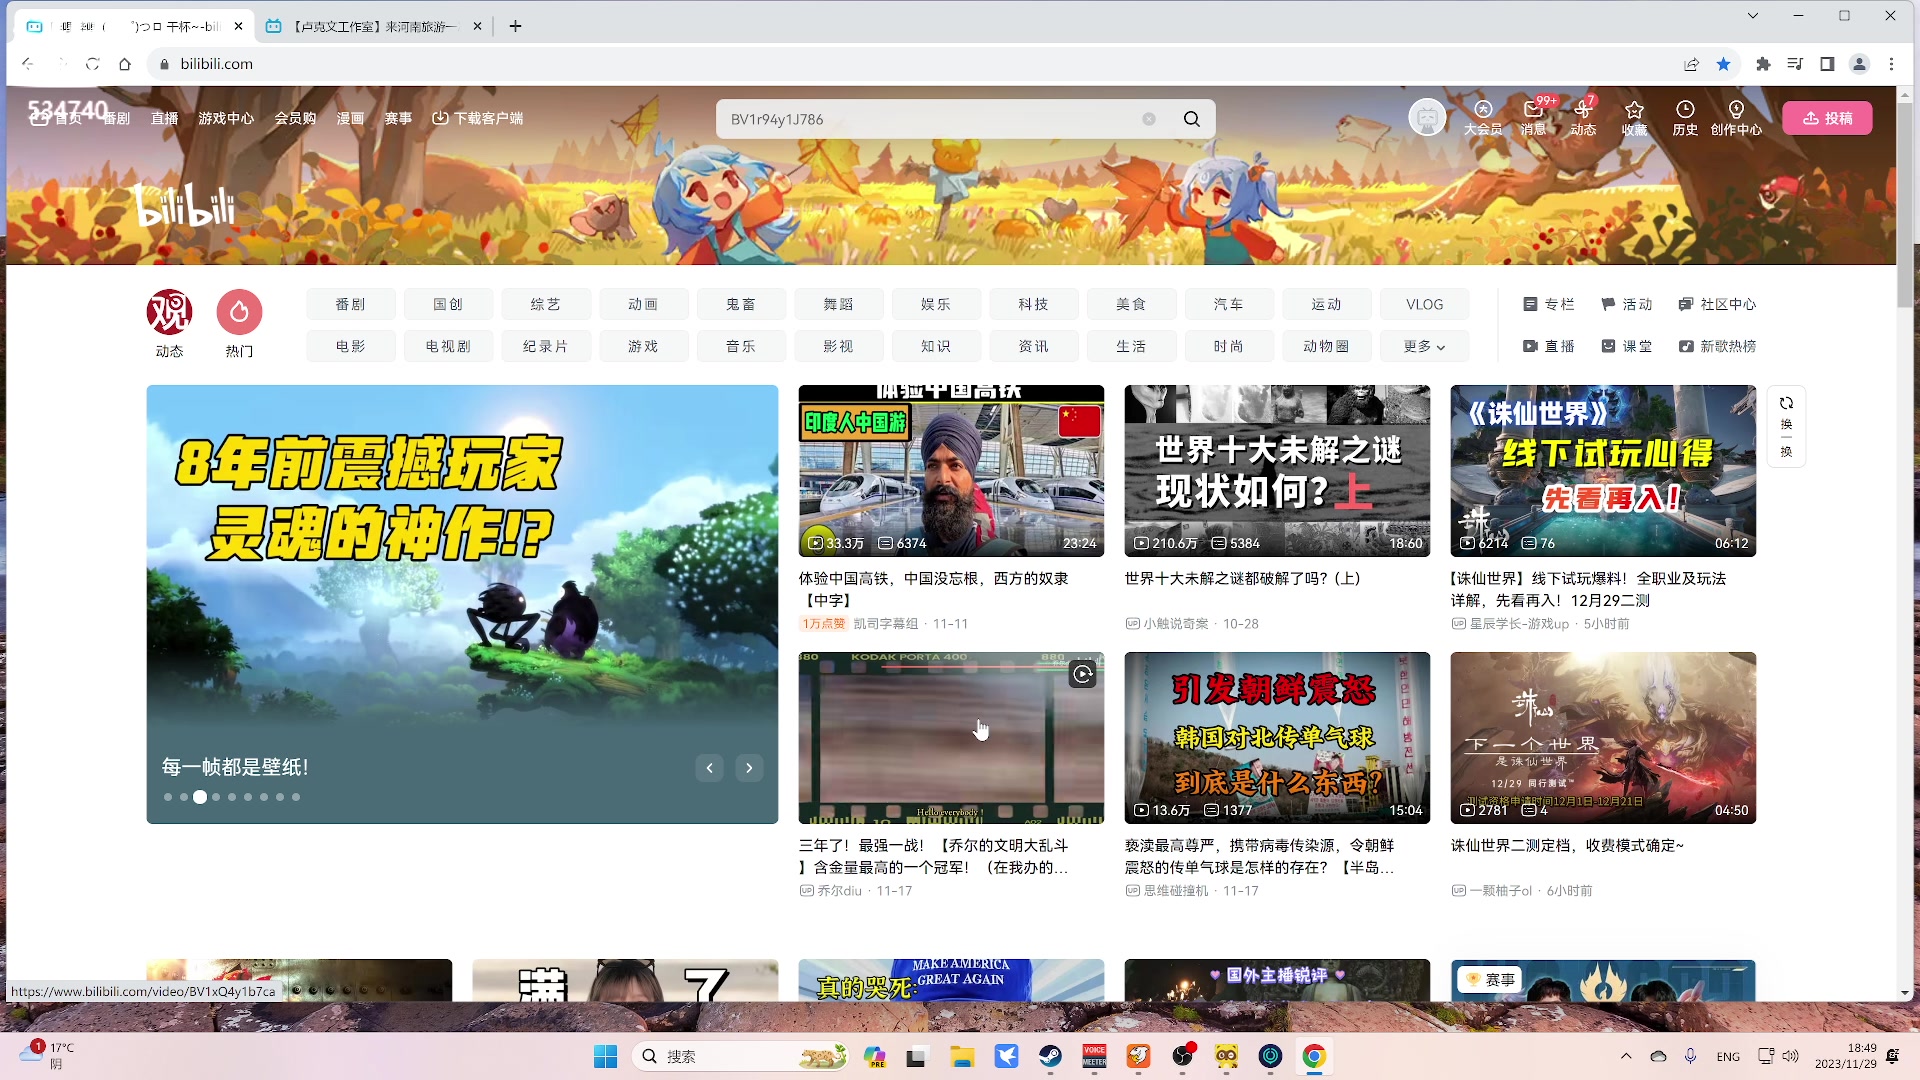
Task: Click the 热门 flame icon
Action: coord(239,313)
